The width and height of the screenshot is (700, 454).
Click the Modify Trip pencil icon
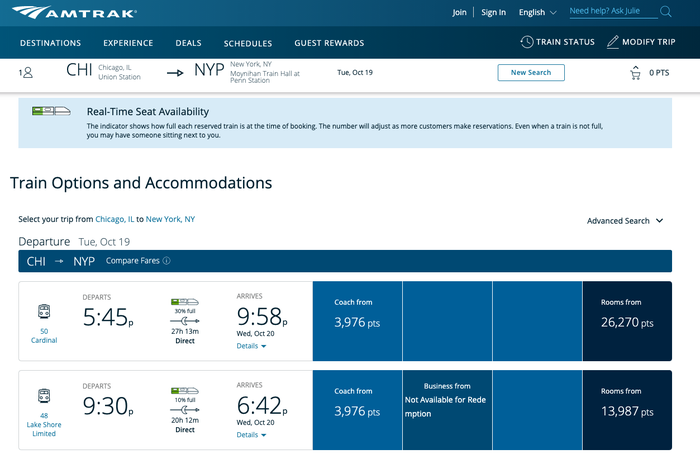613,42
